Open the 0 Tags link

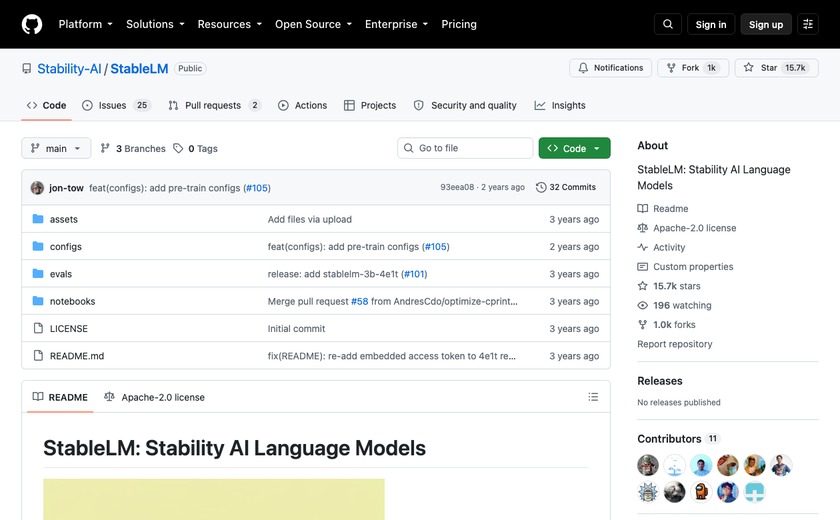(x=196, y=148)
